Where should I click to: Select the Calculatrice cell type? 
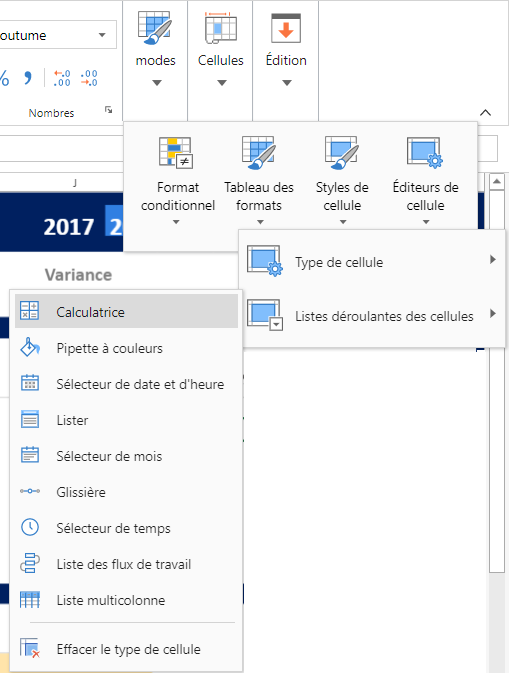coord(126,311)
